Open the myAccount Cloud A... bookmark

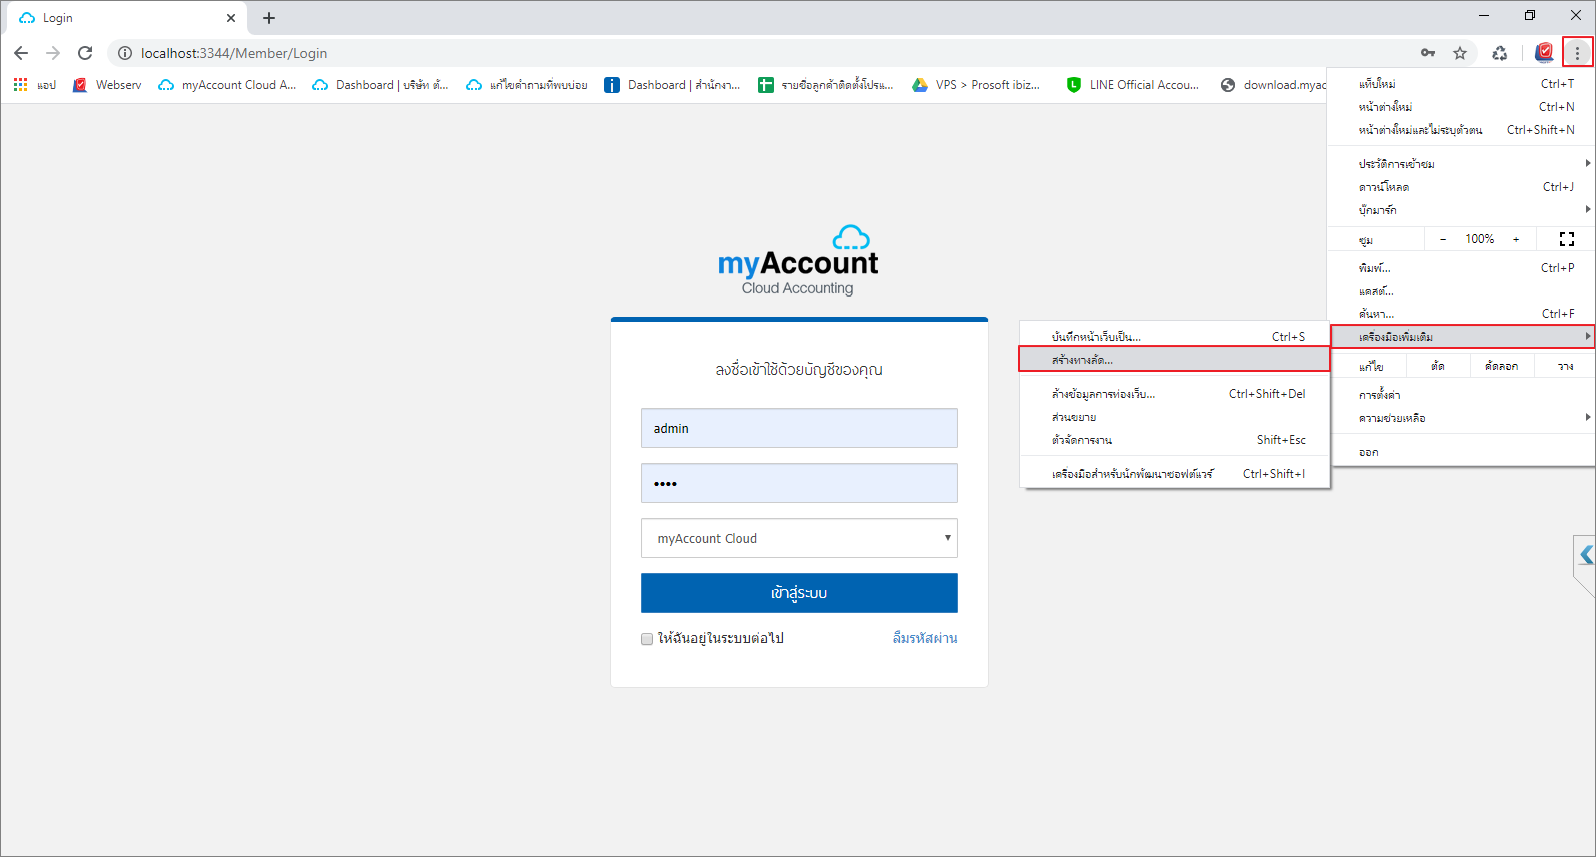[x=228, y=85]
